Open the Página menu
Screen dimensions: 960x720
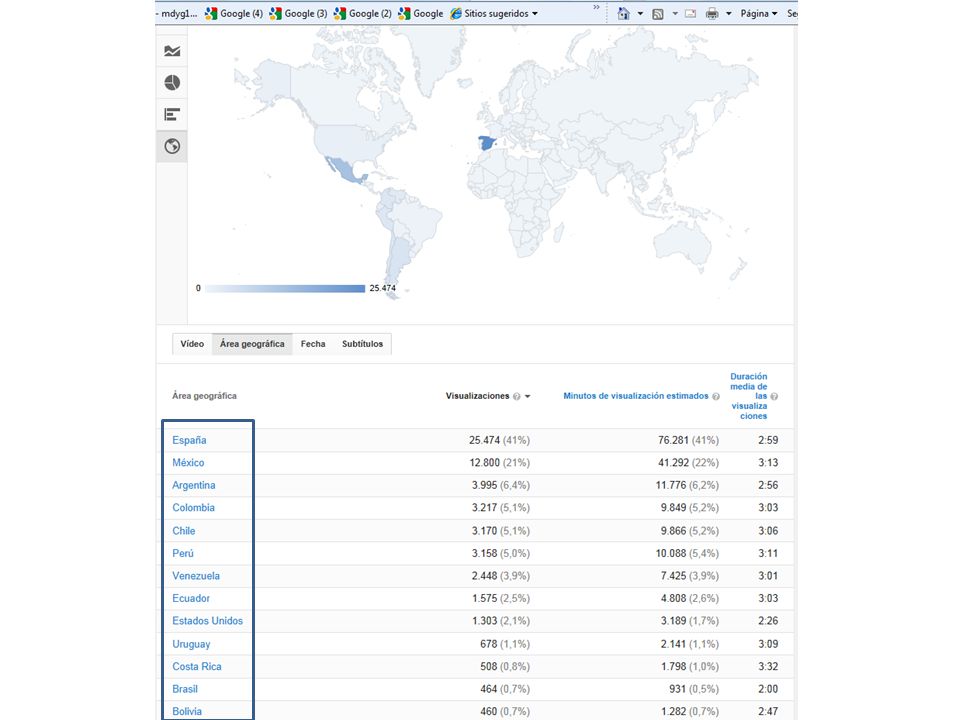pyautogui.click(x=759, y=13)
